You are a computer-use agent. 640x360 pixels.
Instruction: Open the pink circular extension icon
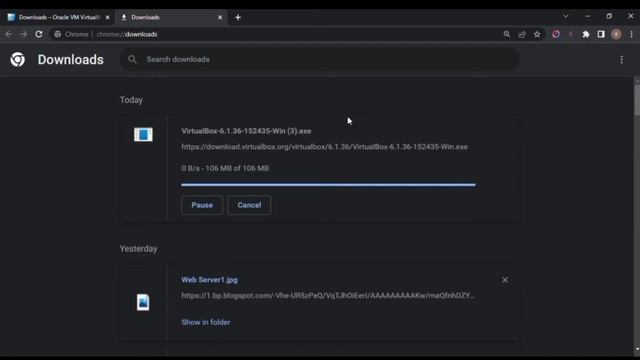pos(556,34)
